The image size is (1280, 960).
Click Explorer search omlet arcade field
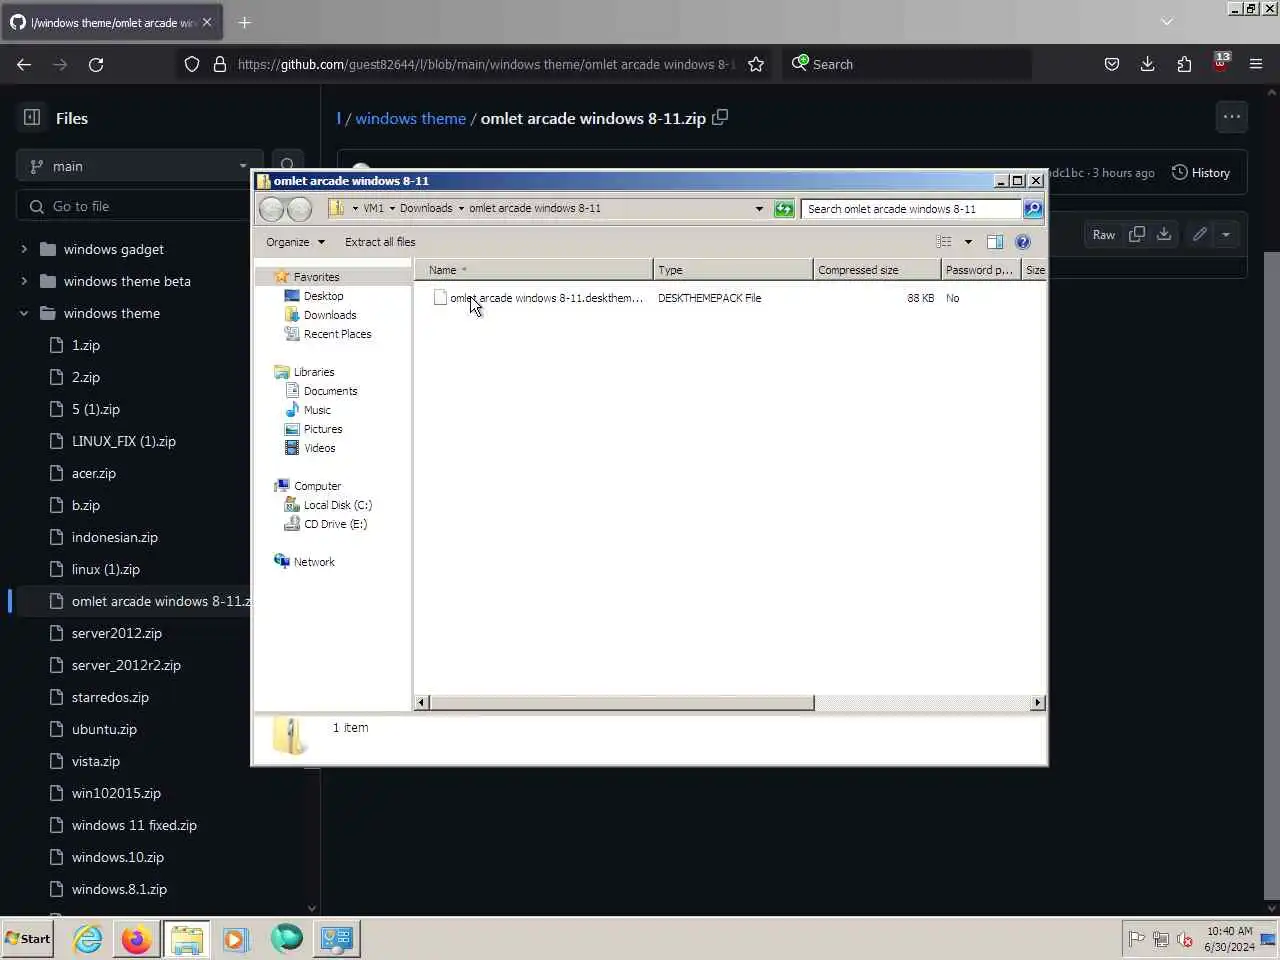click(x=910, y=209)
